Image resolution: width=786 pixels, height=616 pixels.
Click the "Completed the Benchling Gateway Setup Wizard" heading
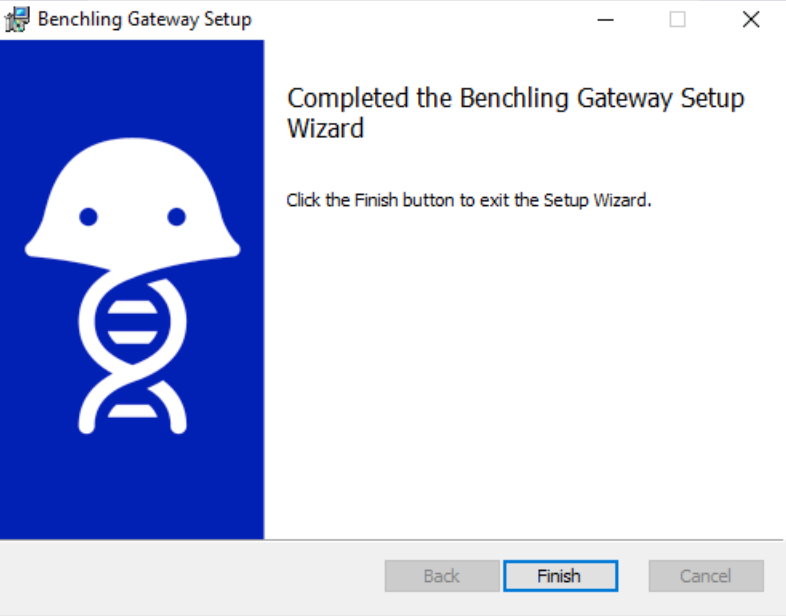(515, 99)
